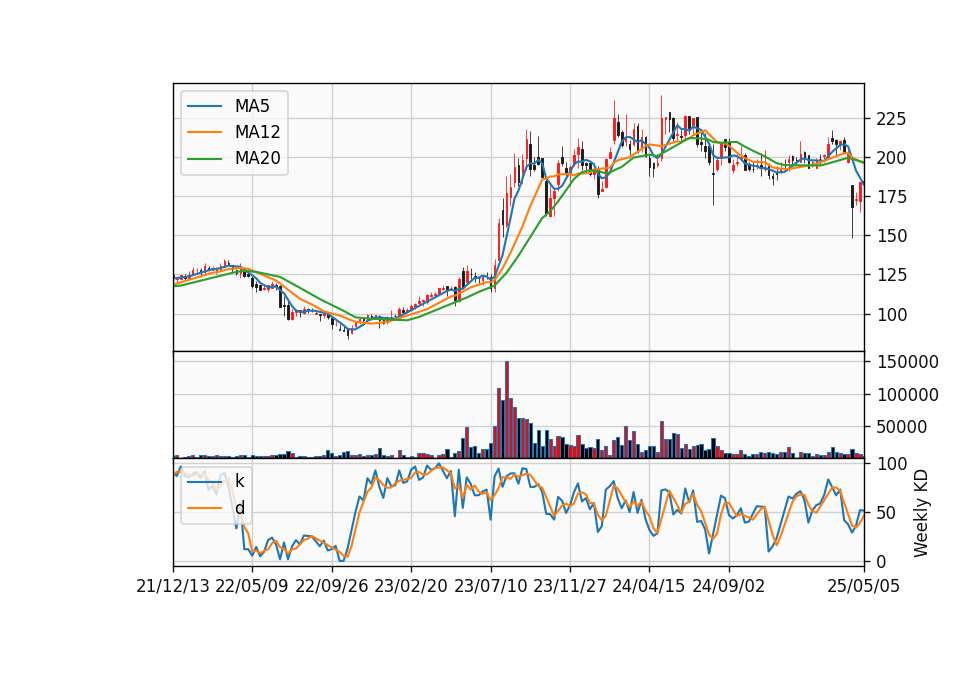
Task: Click the 125 price axis label
Action: (x=891, y=275)
